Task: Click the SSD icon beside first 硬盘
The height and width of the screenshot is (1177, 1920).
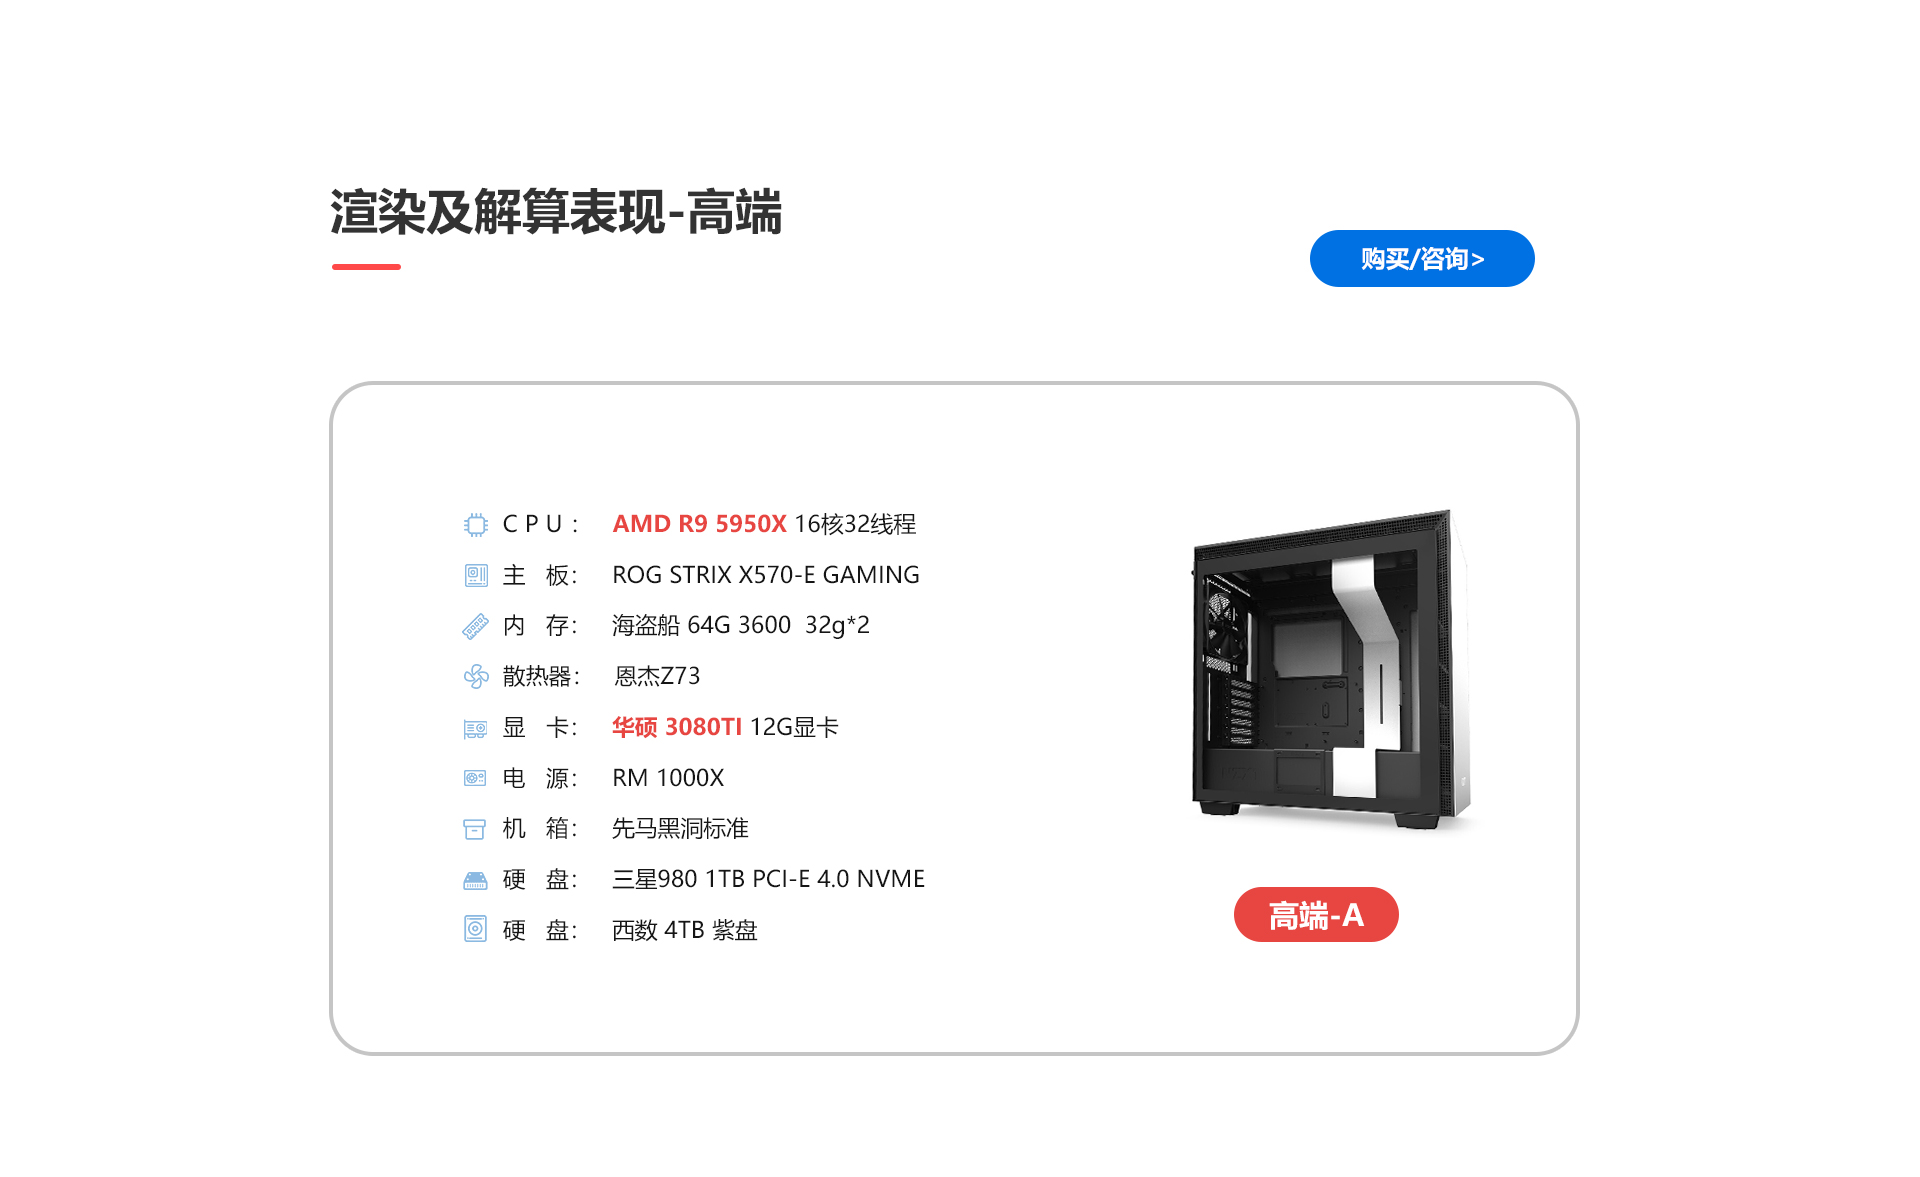Action: coord(475,880)
